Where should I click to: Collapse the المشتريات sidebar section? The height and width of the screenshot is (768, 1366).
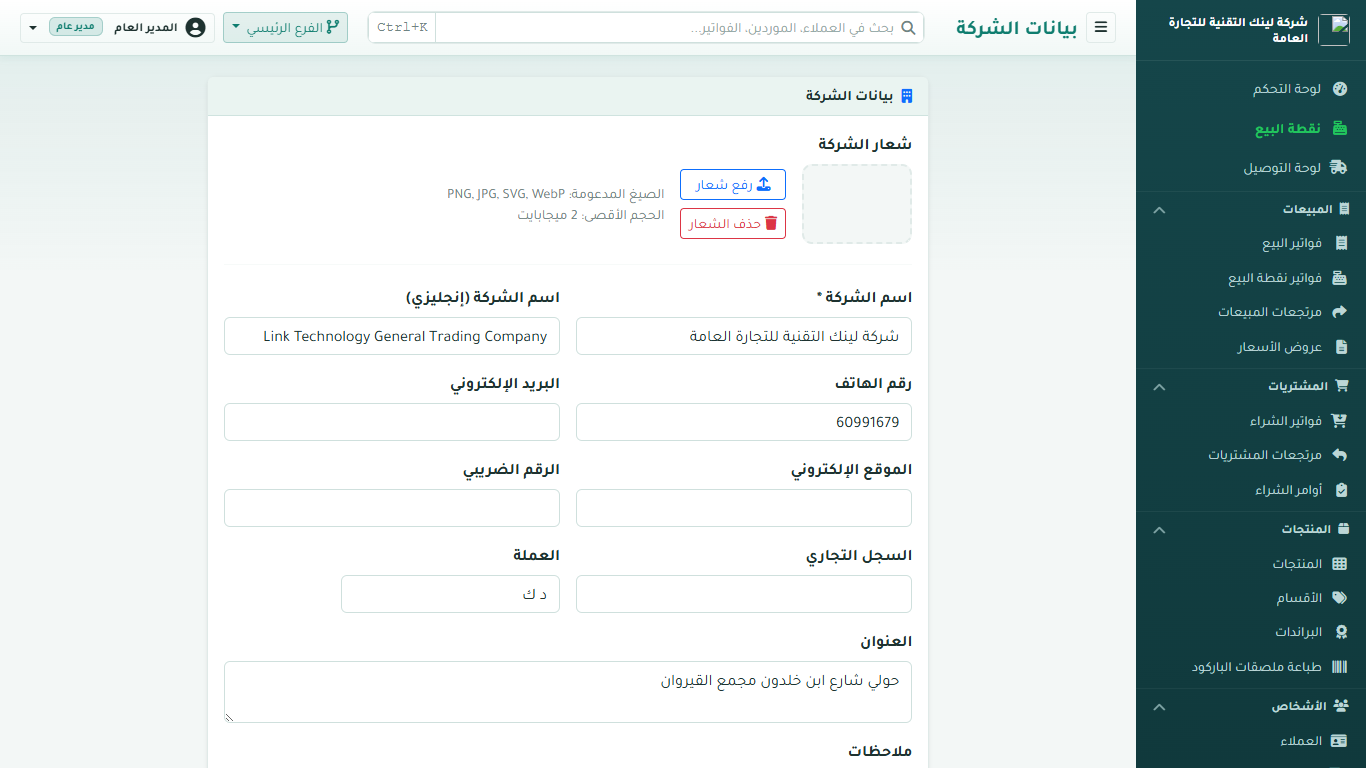click(x=1159, y=386)
